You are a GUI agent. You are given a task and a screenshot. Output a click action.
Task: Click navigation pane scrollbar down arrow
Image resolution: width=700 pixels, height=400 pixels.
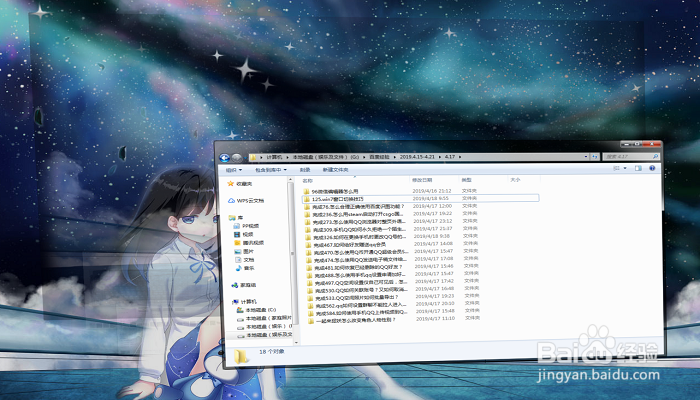[296, 342]
